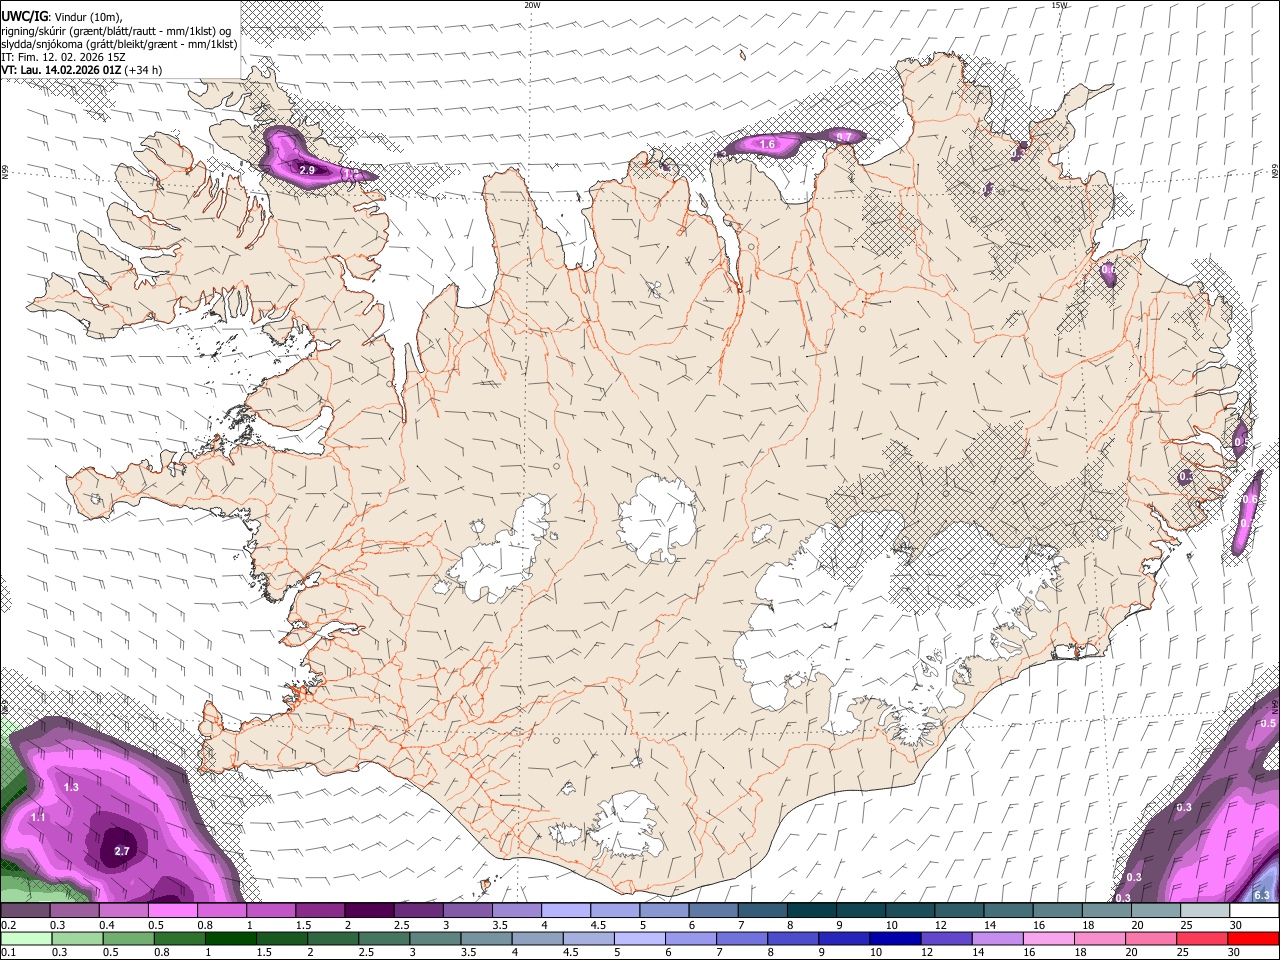Click the 1.1 value in the southwest precipitation area
The image size is (1280, 960).
pos(38,818)
